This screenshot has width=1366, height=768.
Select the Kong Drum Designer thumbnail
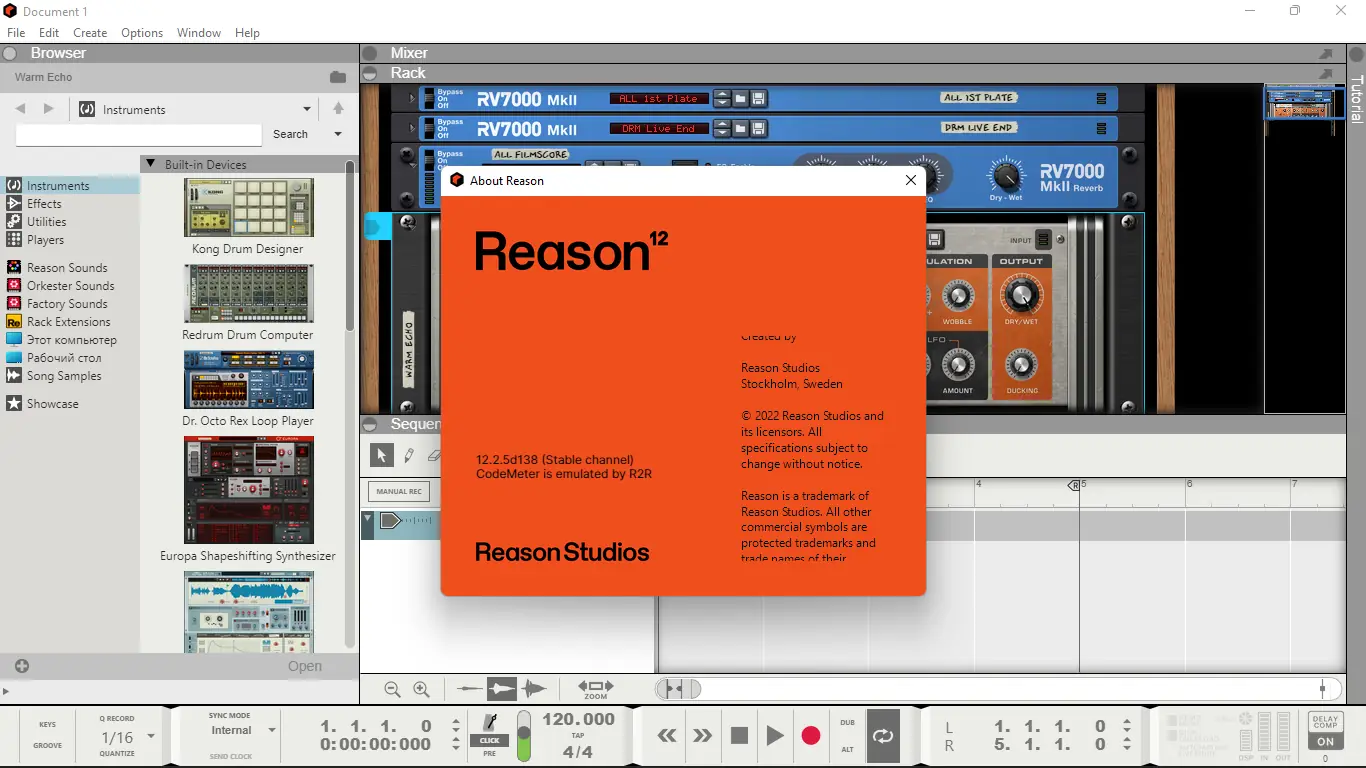248,208
